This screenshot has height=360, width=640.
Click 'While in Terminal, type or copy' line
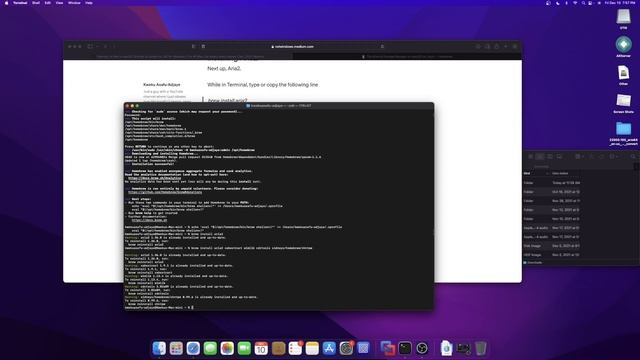(262, 84)
